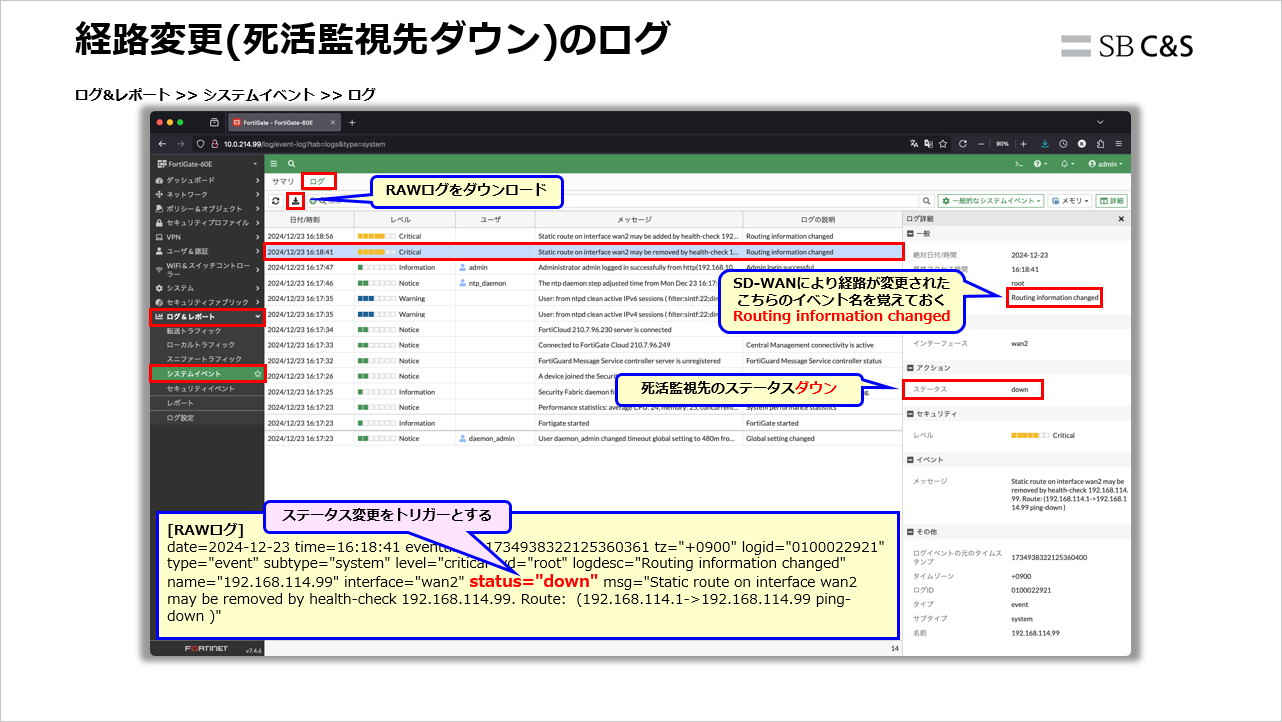Select the 16:17:47 admin login row

pos(583,267)
